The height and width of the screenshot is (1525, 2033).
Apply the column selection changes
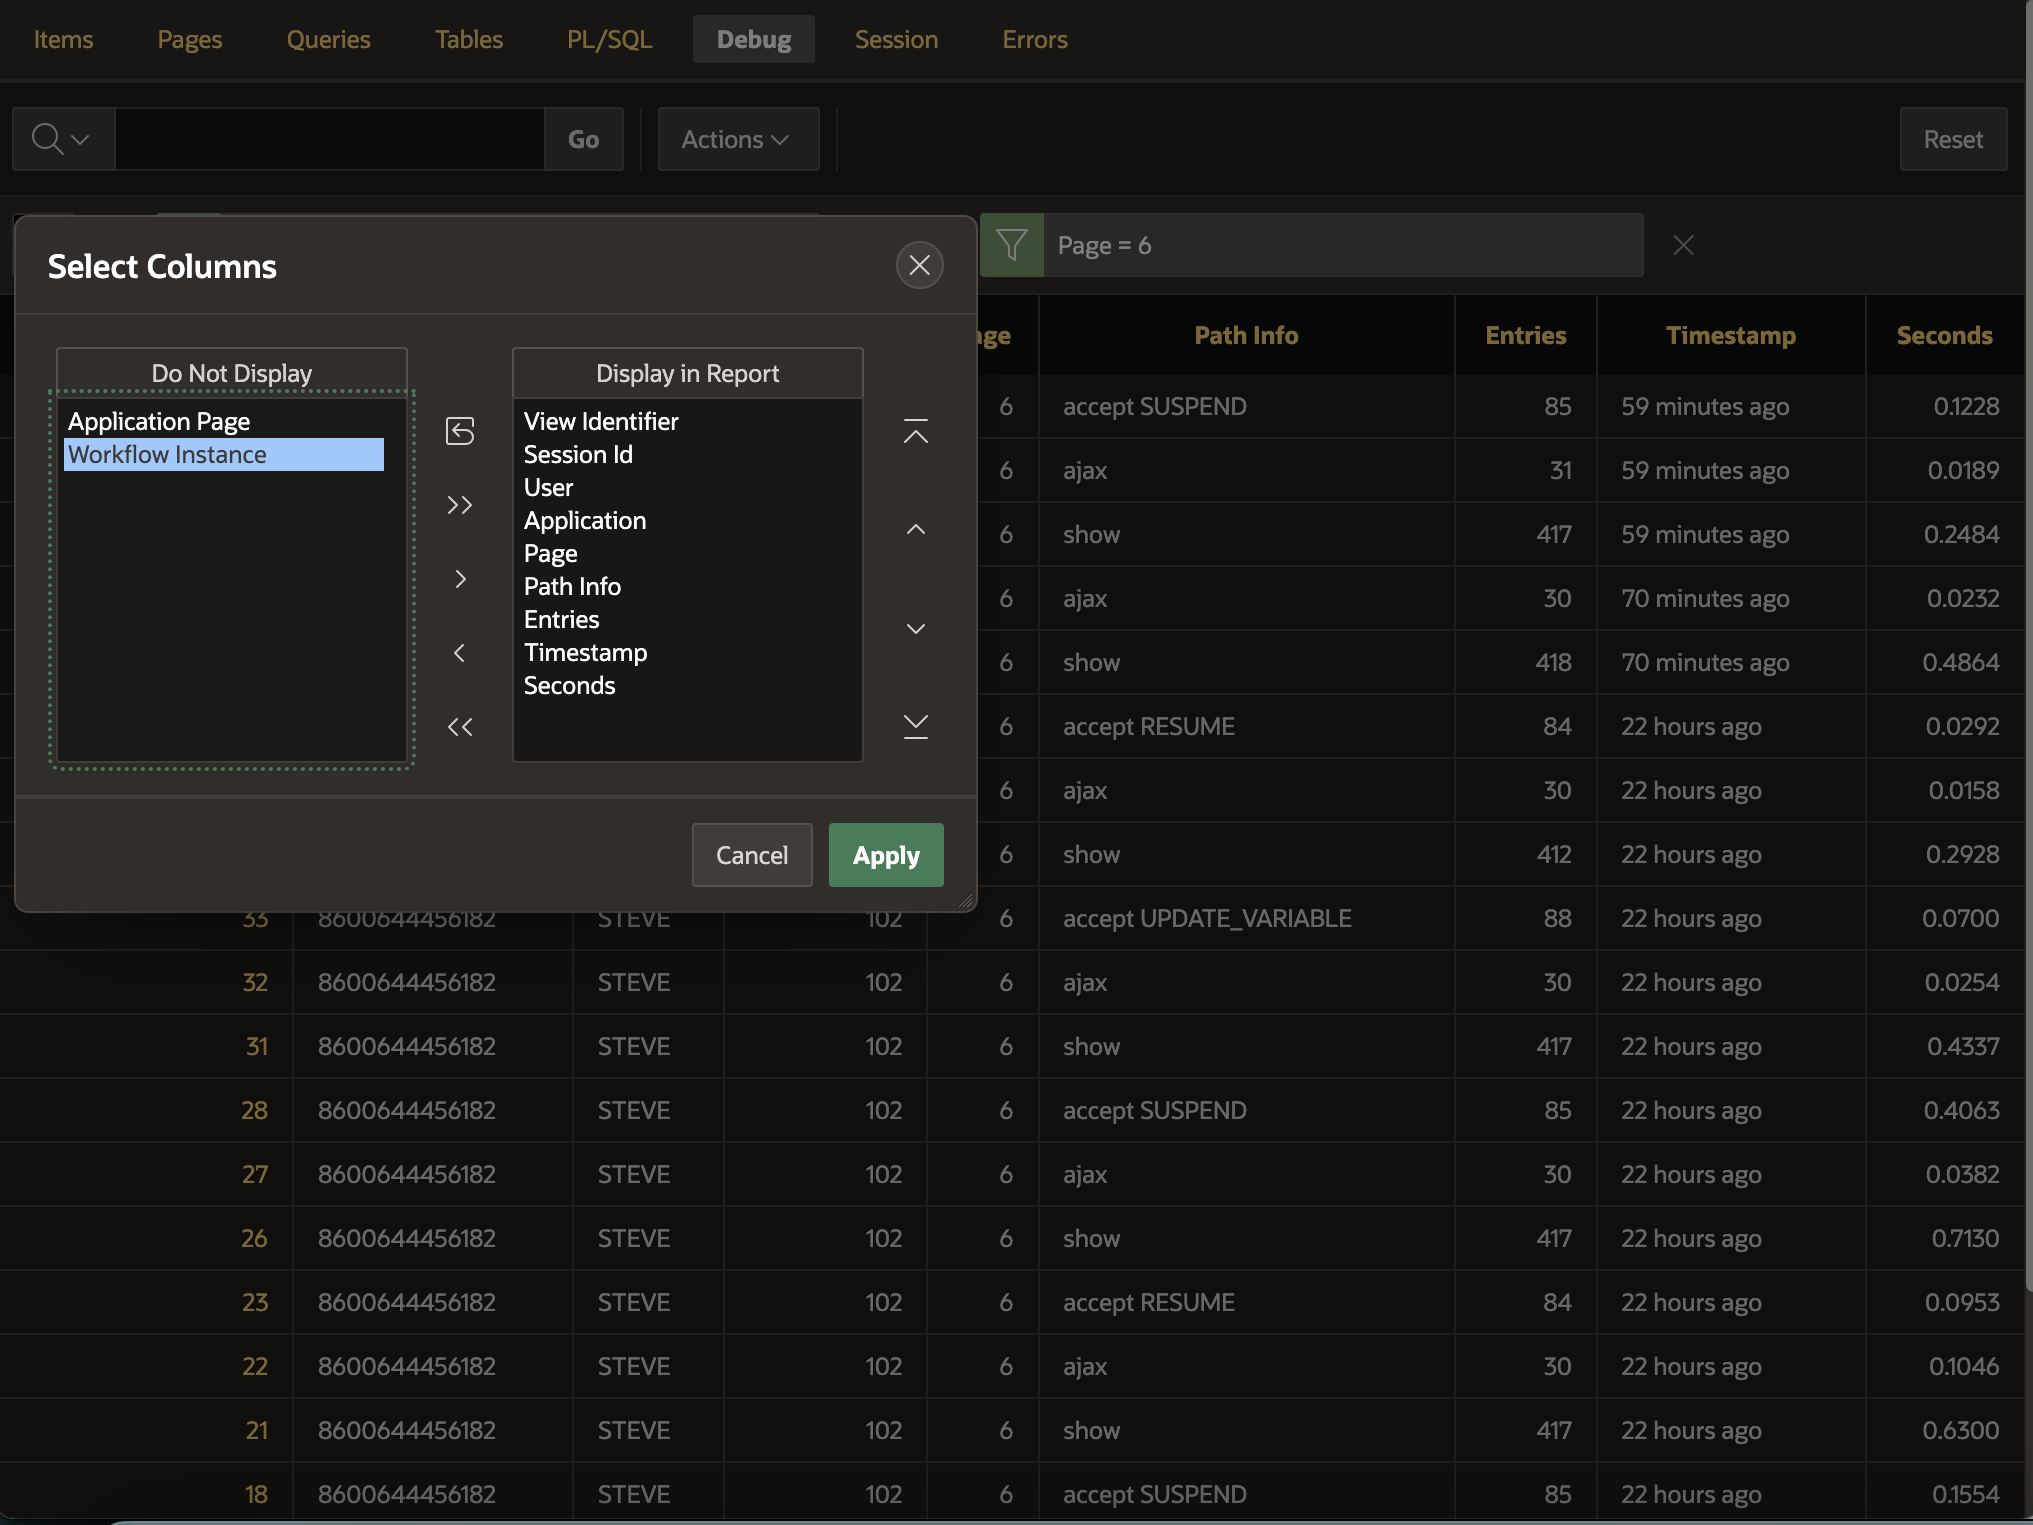point(885,855)
